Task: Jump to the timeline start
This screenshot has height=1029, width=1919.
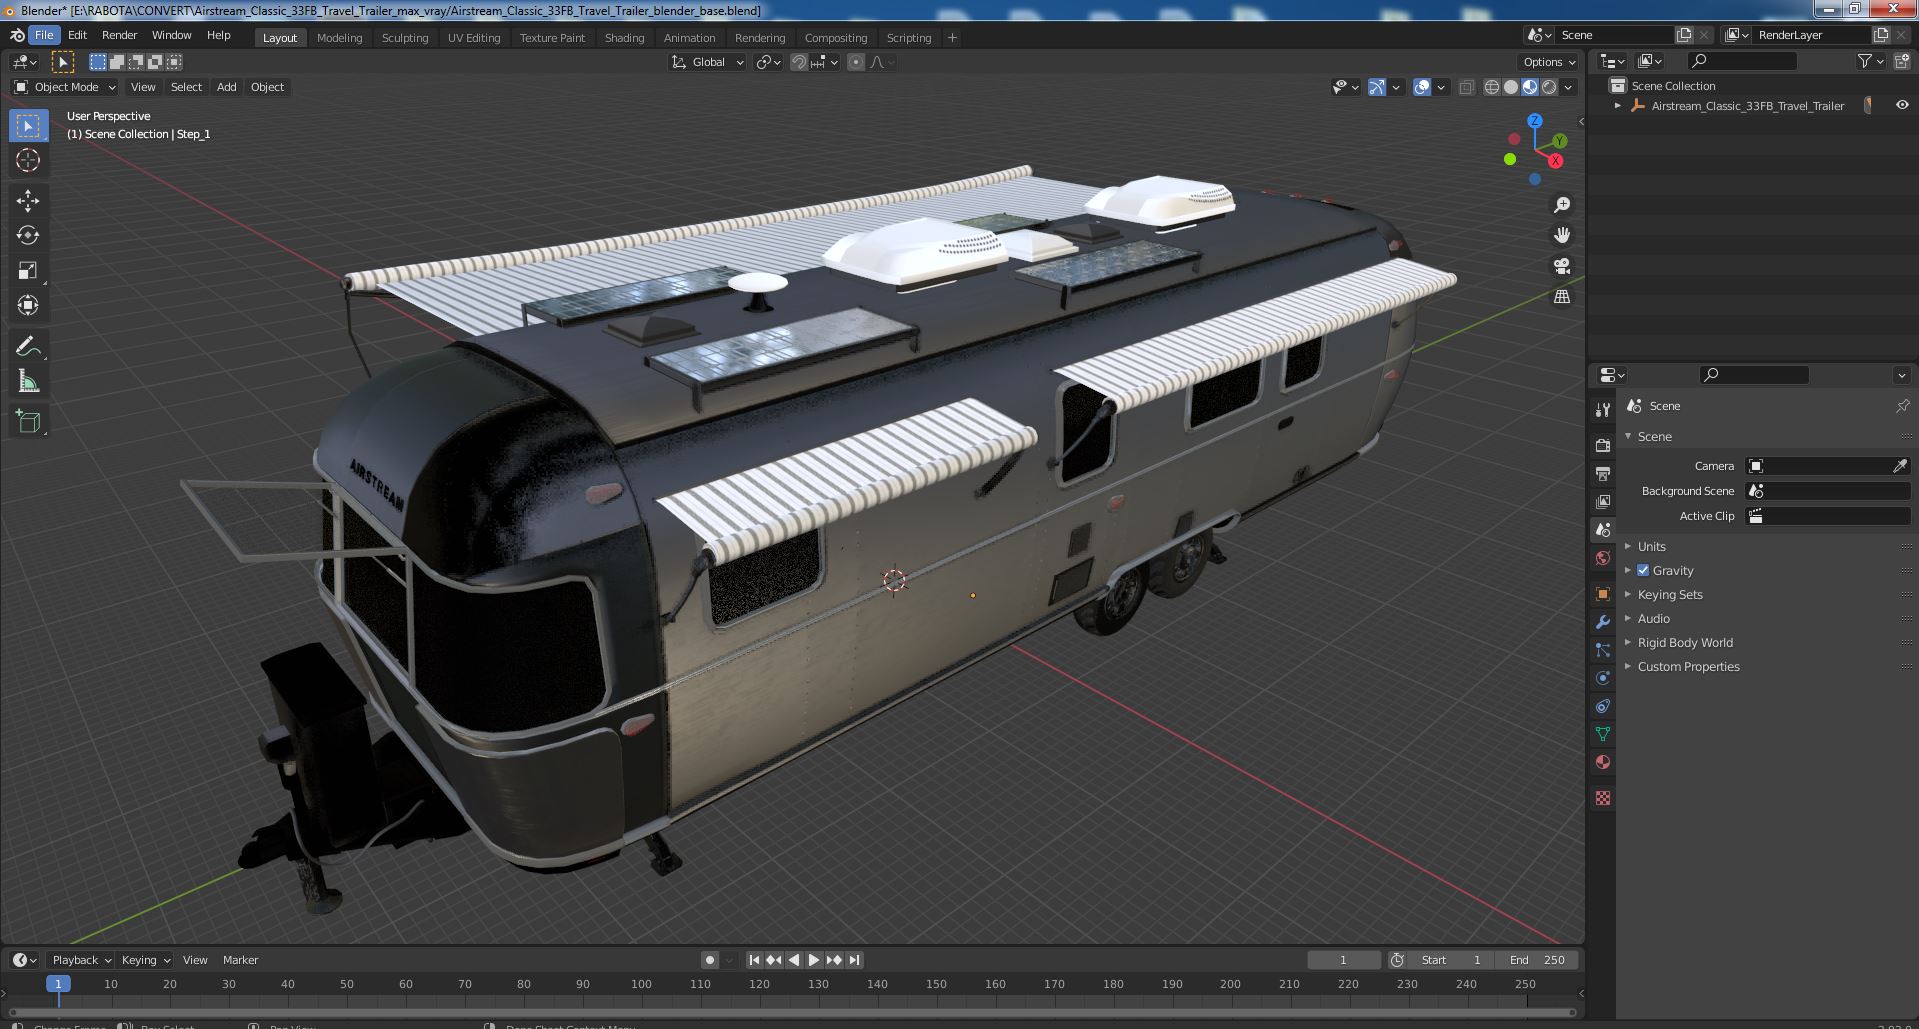Action: tap(755, 960)
